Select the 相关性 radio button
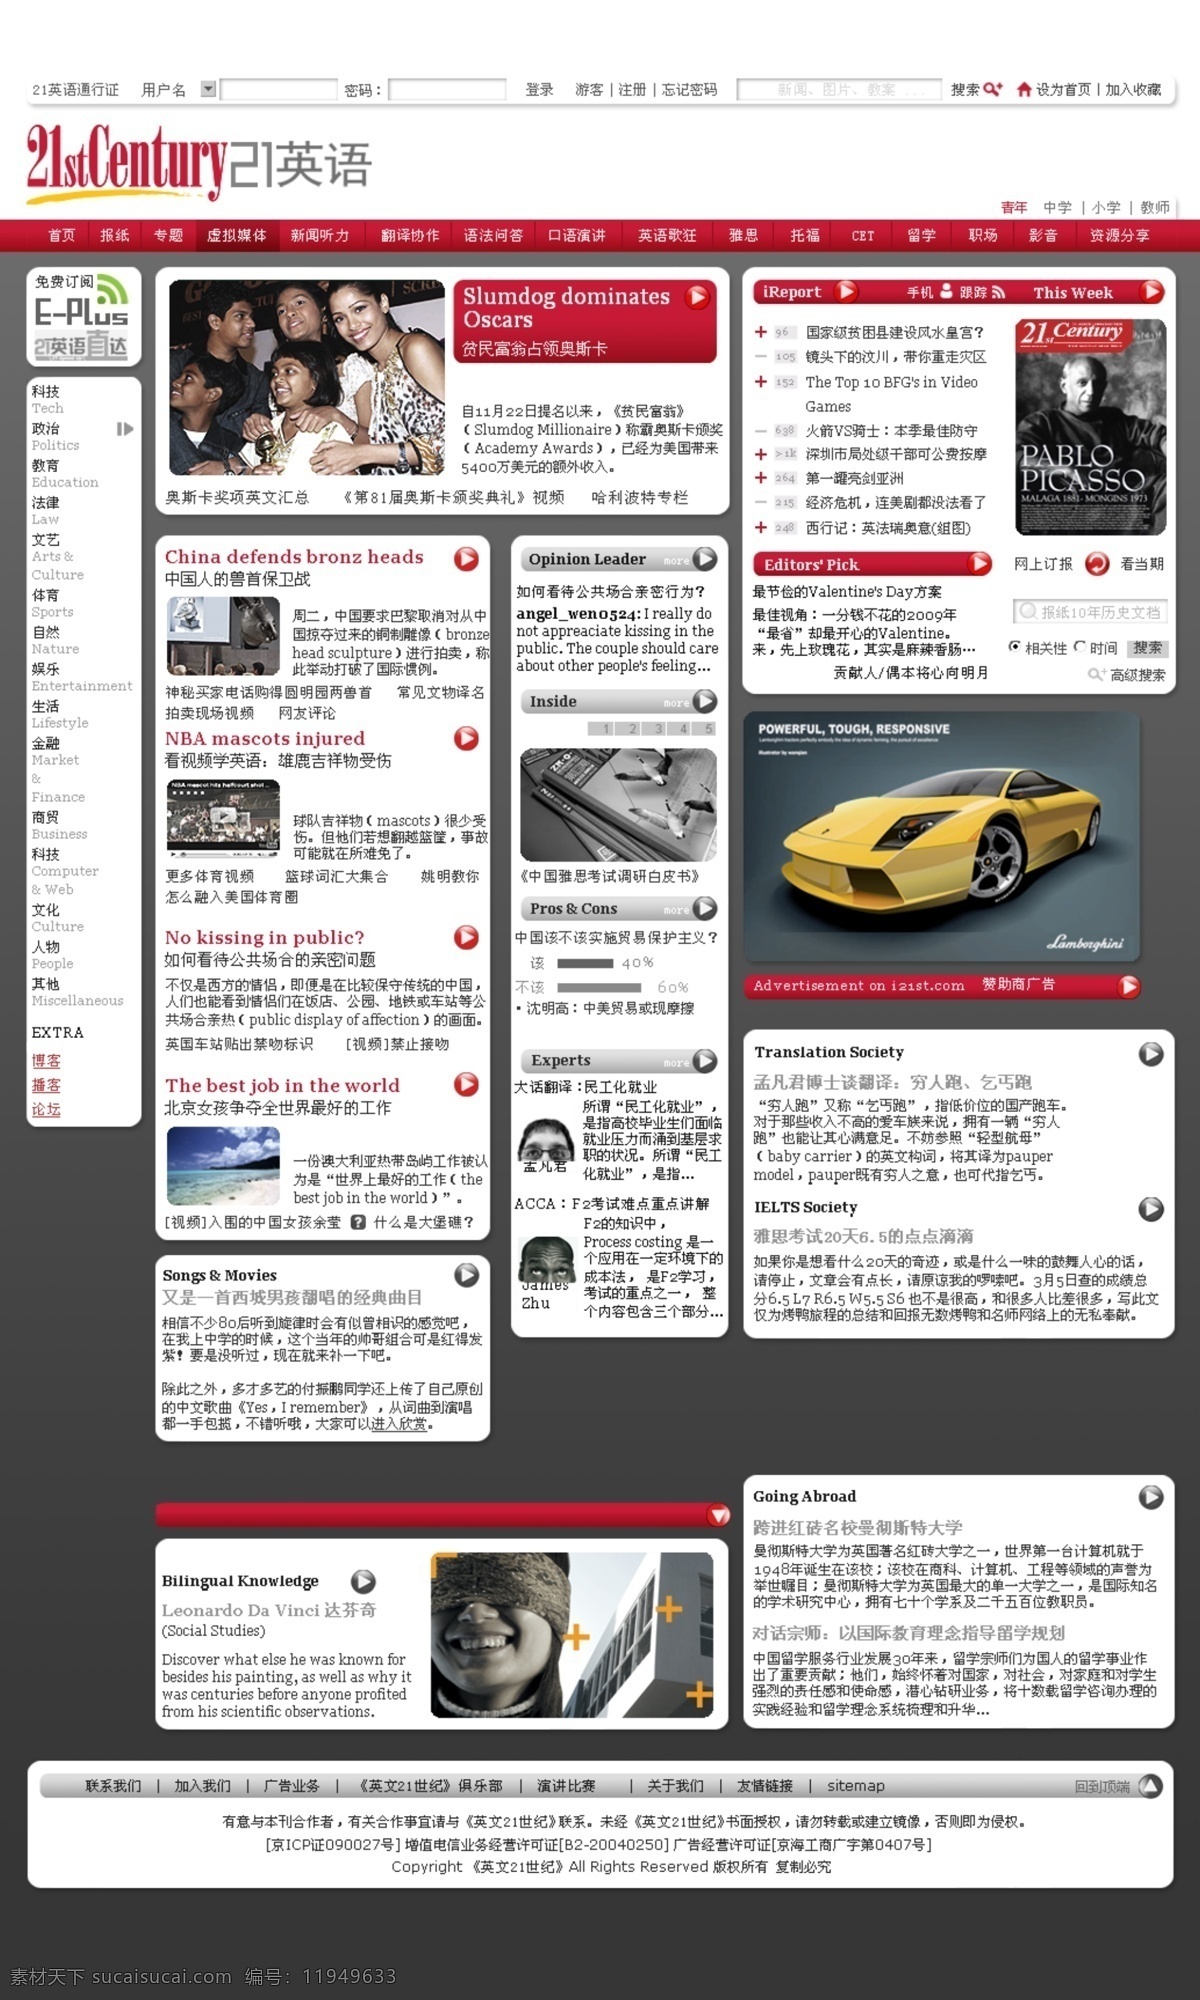The height and width of the screenshot is (2000, 1200). (1014, 647)
